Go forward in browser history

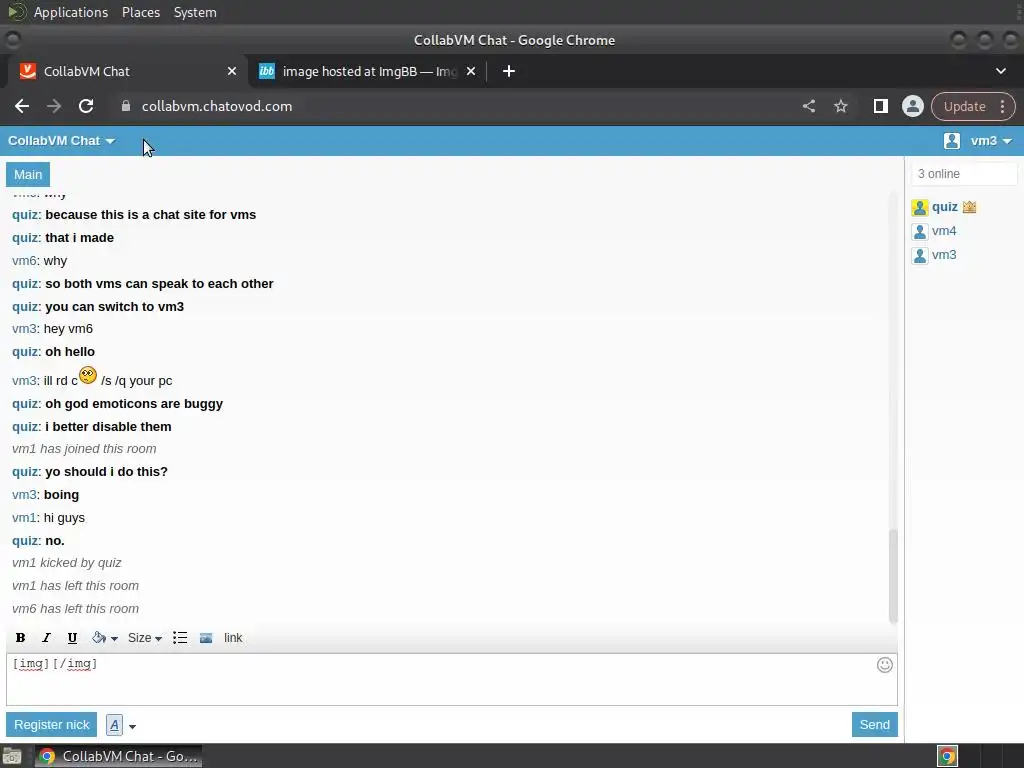tap(54, 106)
